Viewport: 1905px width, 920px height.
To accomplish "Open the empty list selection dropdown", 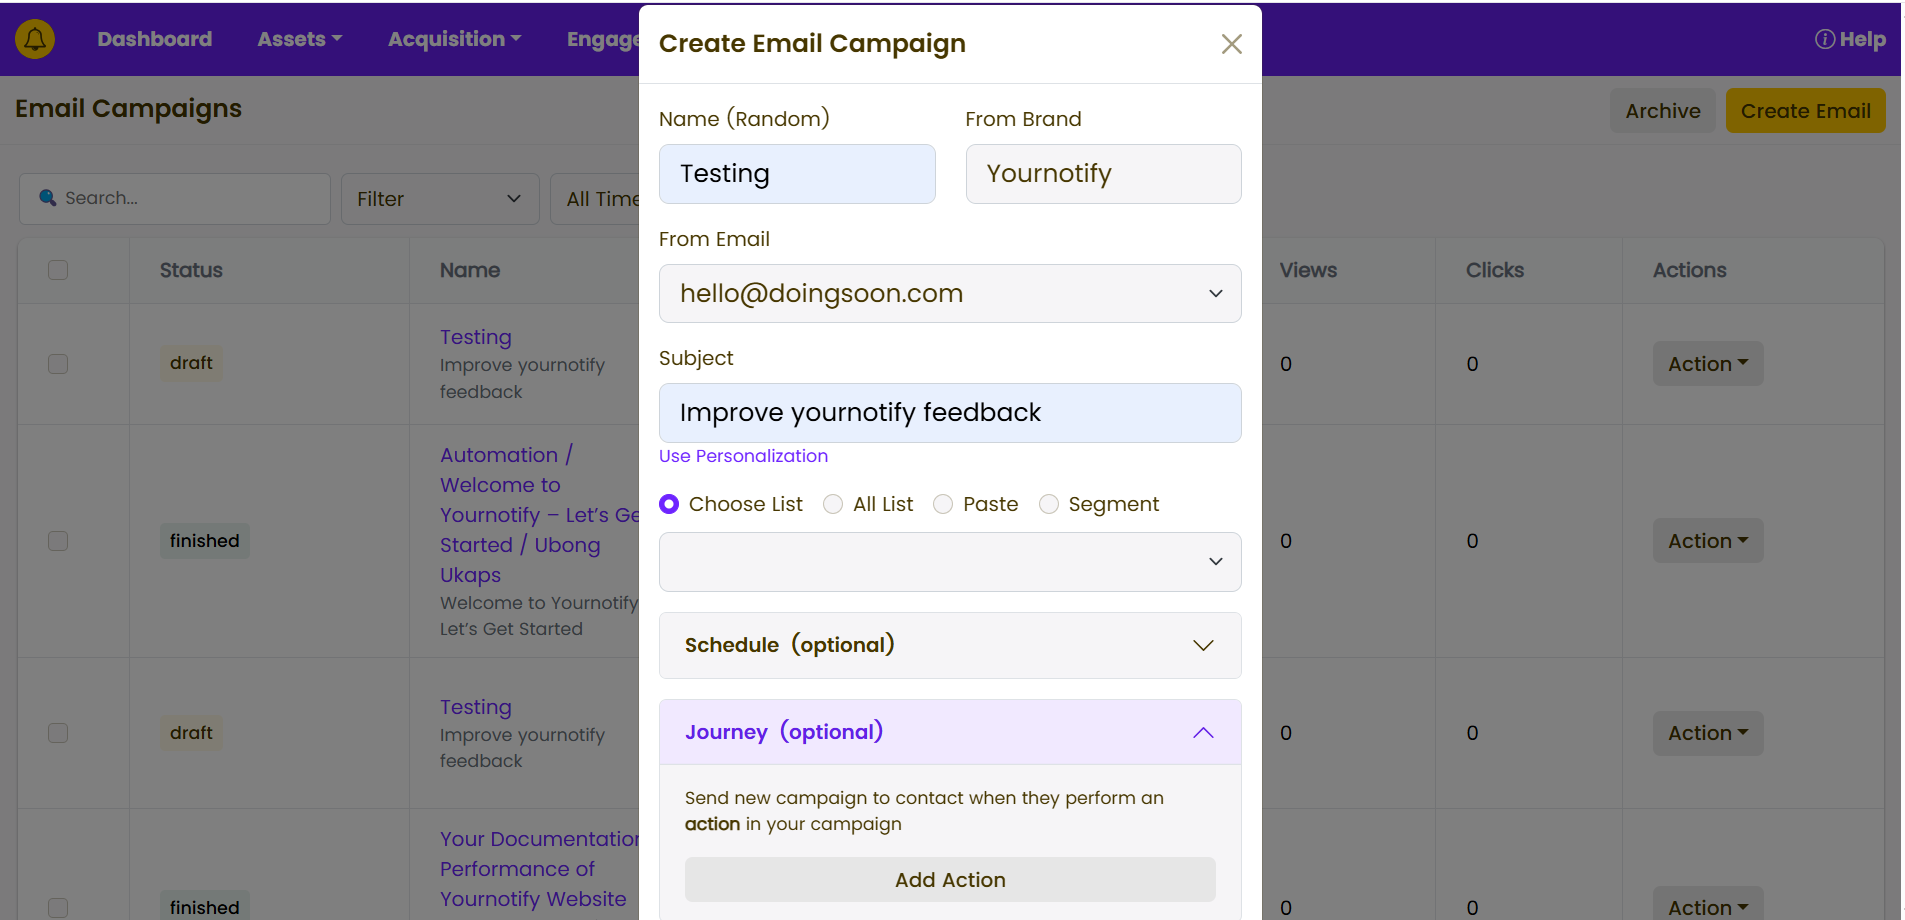I will (949, 562).
